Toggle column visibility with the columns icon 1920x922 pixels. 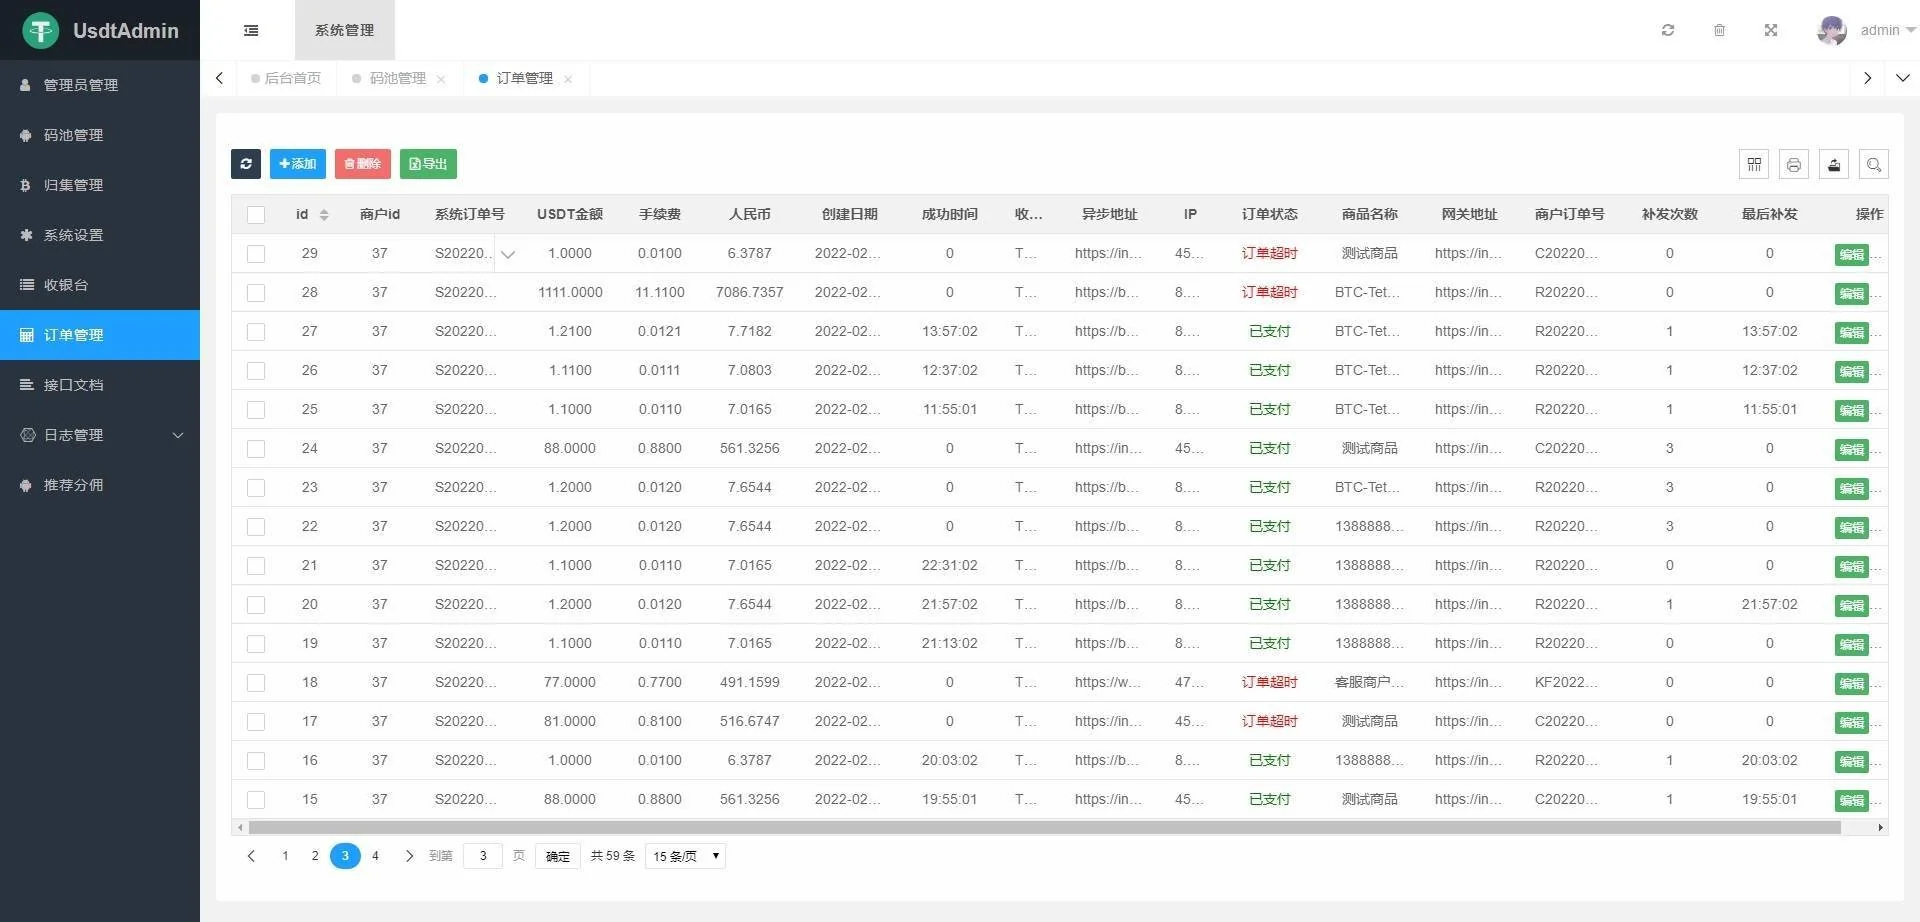1753,164
